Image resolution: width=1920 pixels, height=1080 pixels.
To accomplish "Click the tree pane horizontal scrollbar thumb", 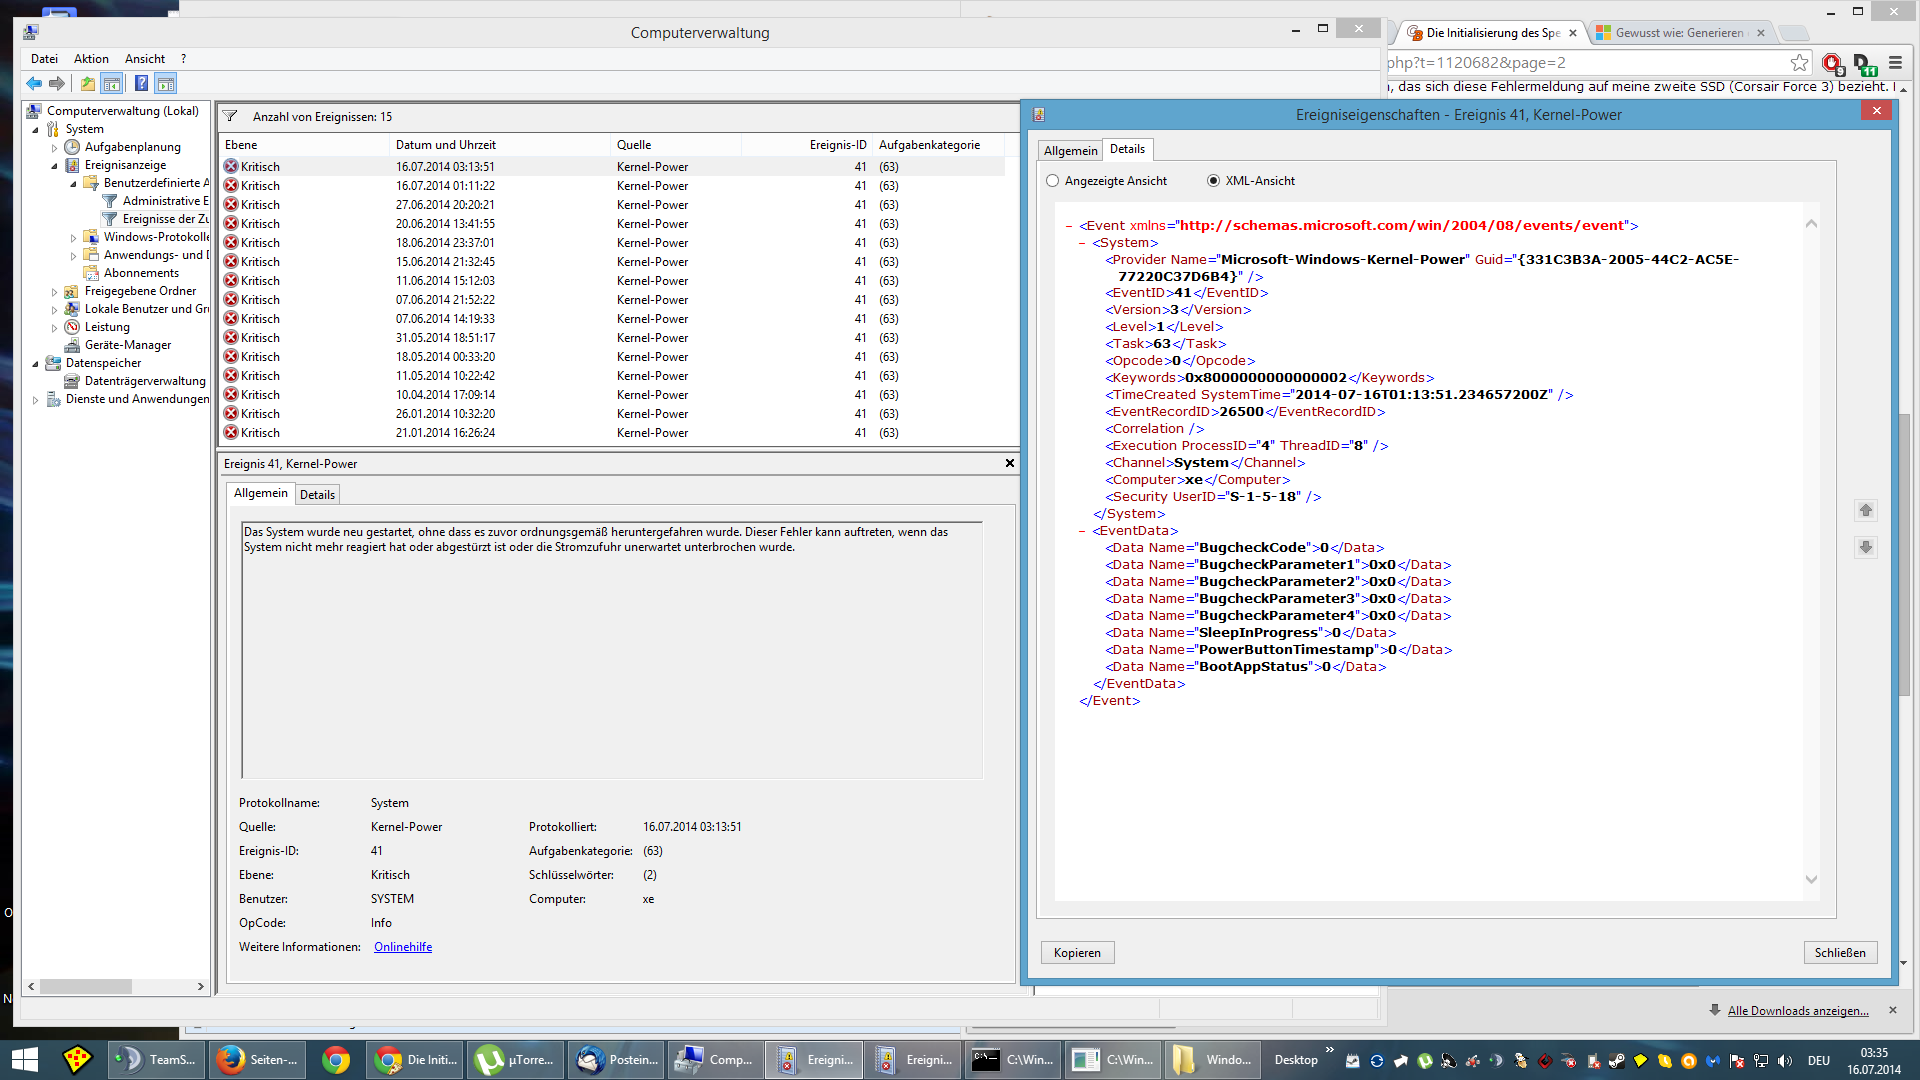I will pyautogui.click(x=86, y=987).
